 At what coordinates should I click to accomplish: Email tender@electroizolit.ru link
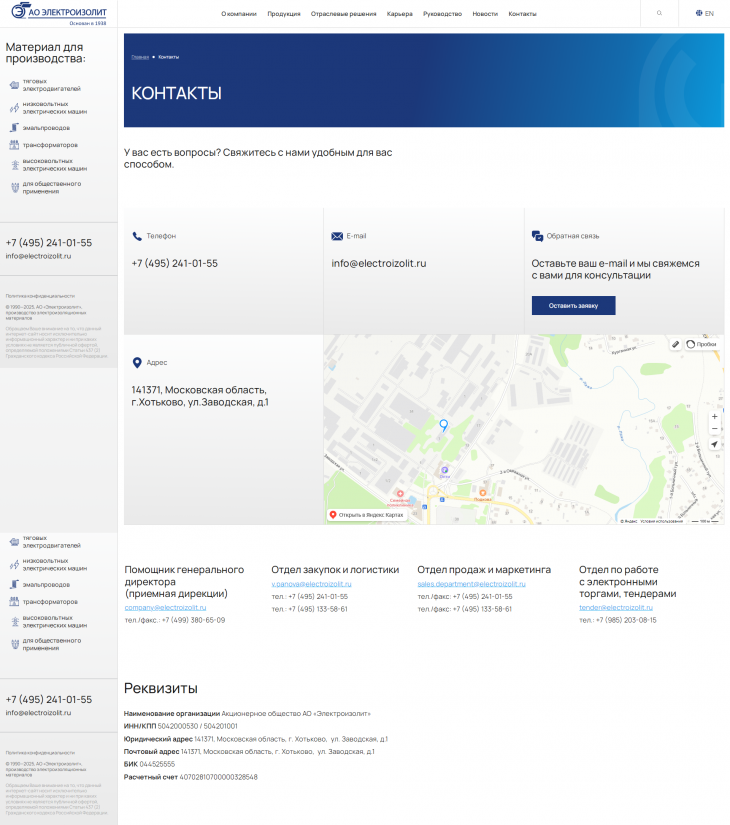pyautogui.click(x=616, y=608)
